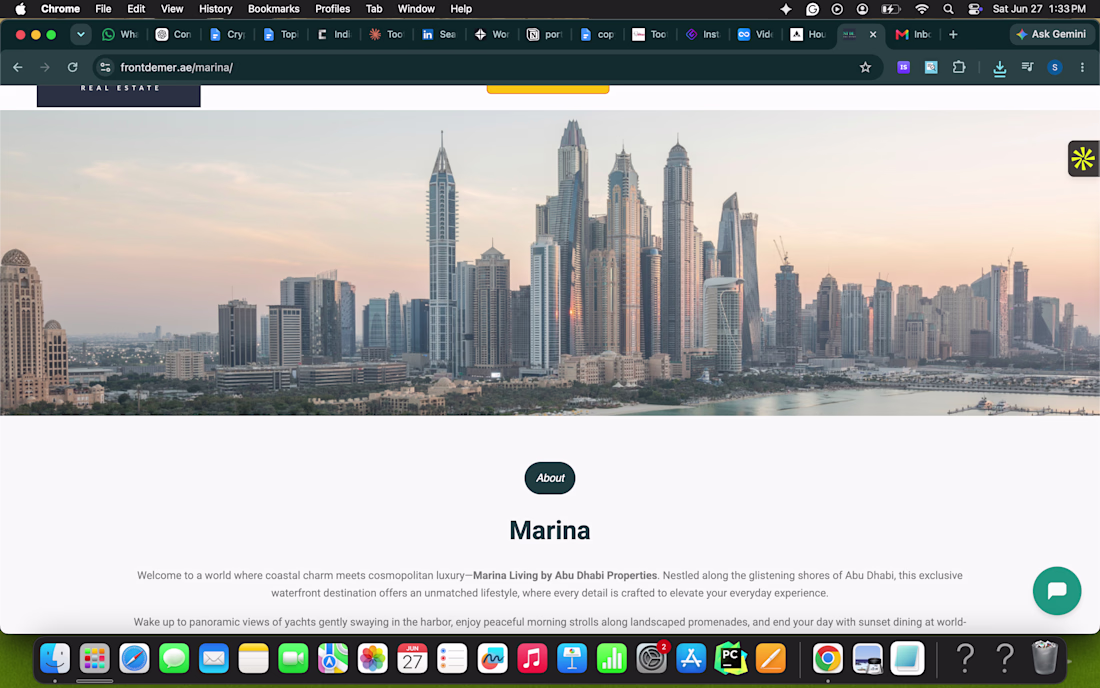Open the History menu

tap(215, 9)
